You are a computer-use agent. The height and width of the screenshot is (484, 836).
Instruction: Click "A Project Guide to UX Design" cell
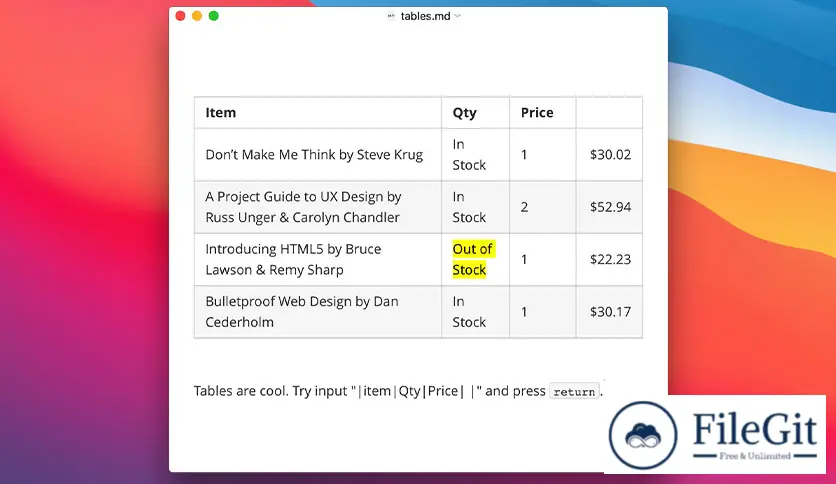318,207
